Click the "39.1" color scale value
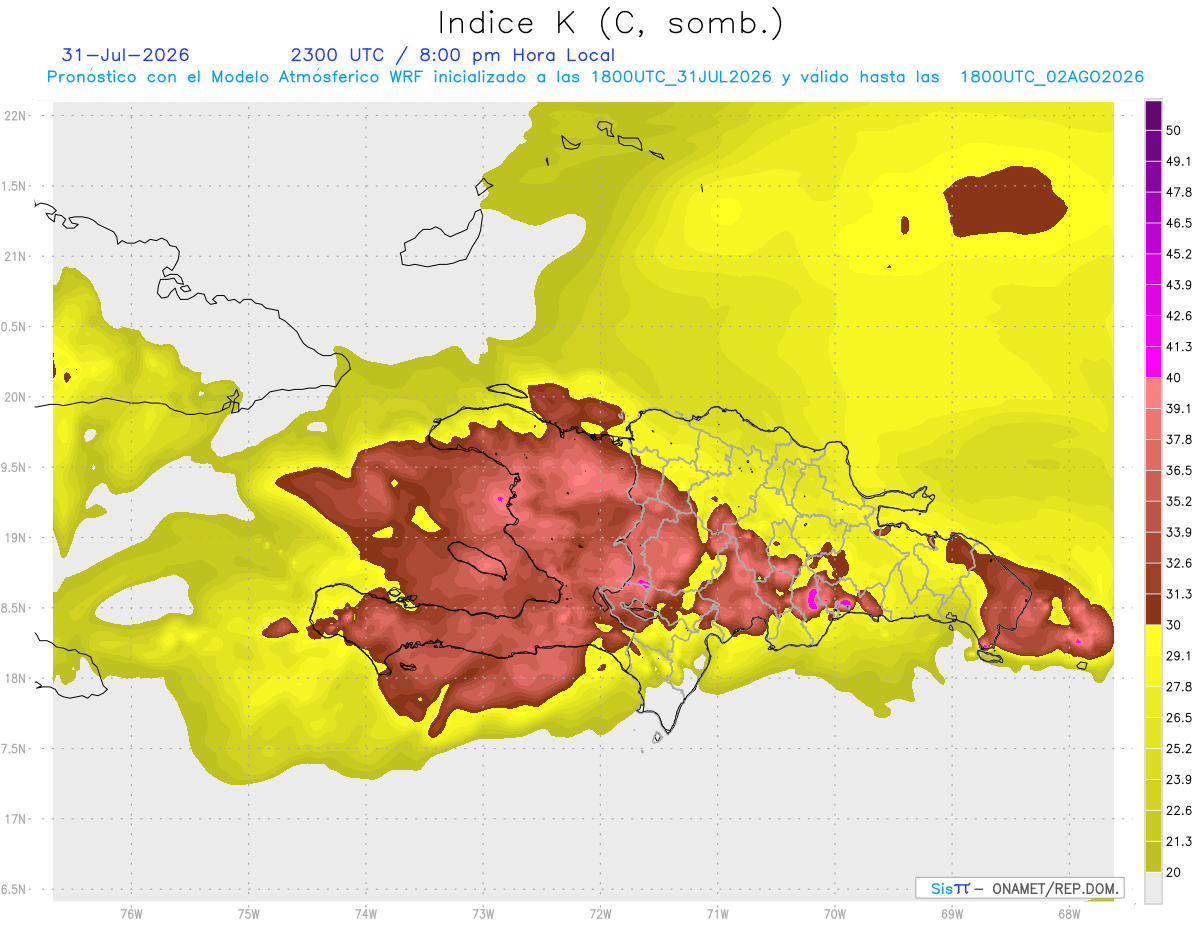The image size is (1200, 927). point(1179,408)
